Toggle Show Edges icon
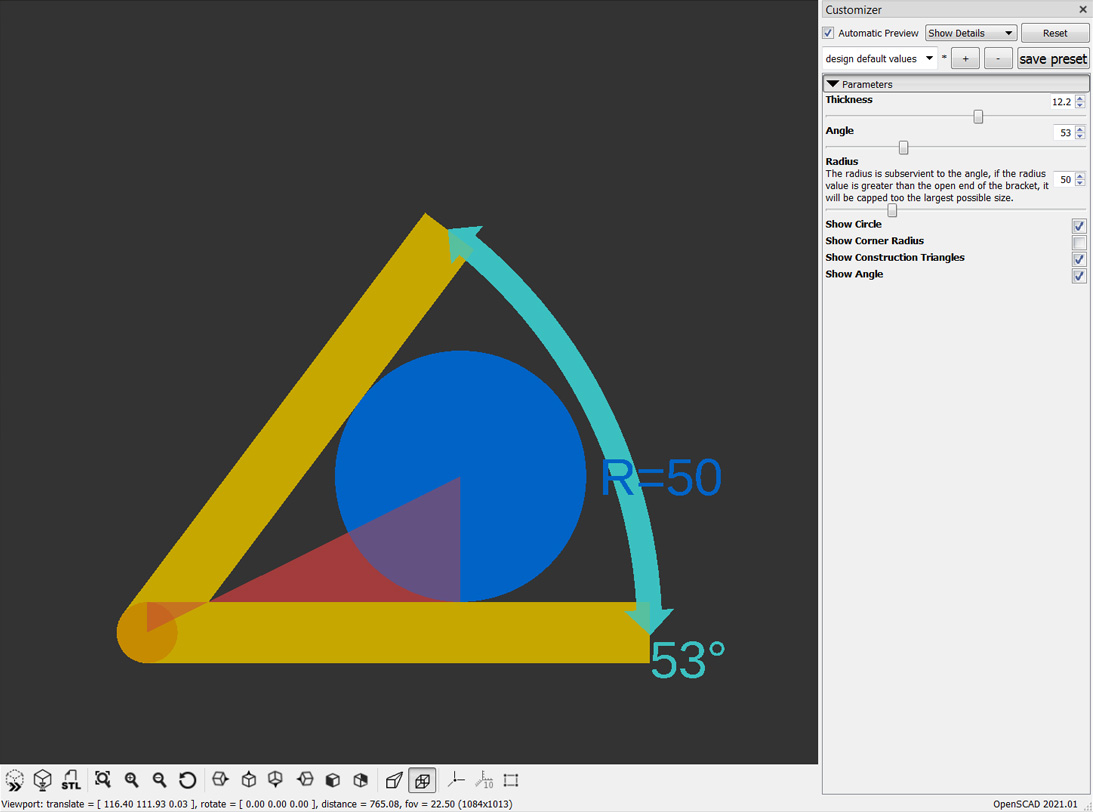Image resolution: width=1093 pixels, height=812 pixels. click(511, 780)
